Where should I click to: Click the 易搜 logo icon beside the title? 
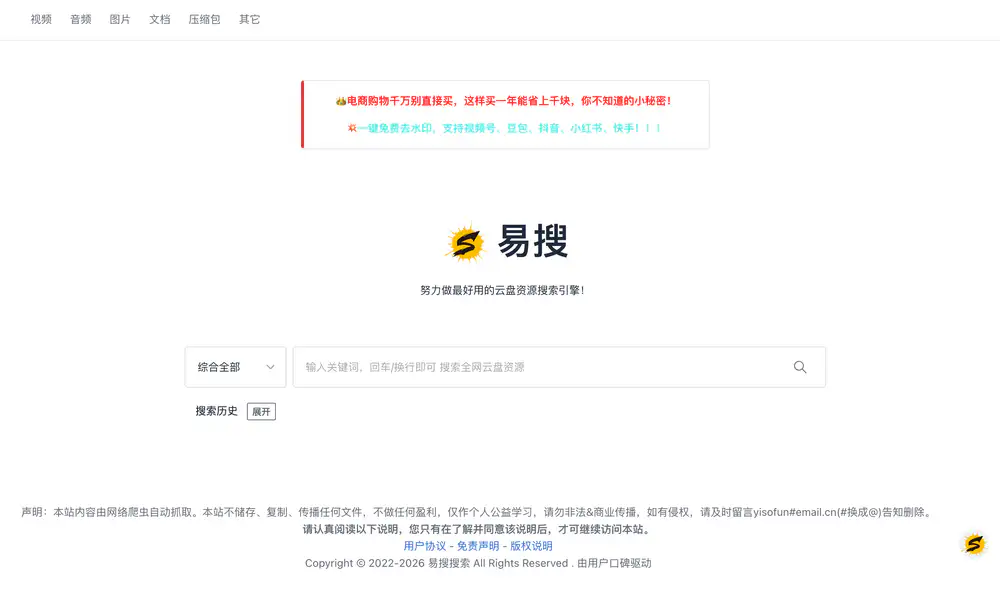(466, 242)
